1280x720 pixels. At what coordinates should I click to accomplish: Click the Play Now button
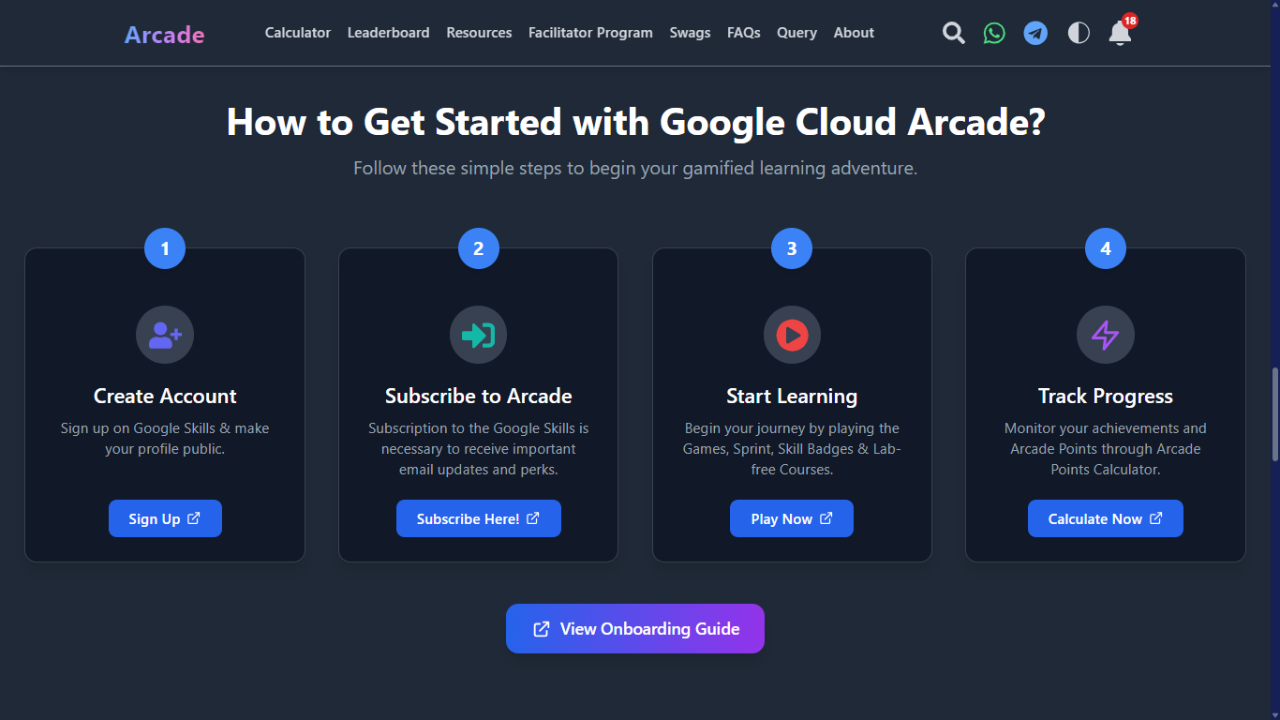tap(792, 519)
